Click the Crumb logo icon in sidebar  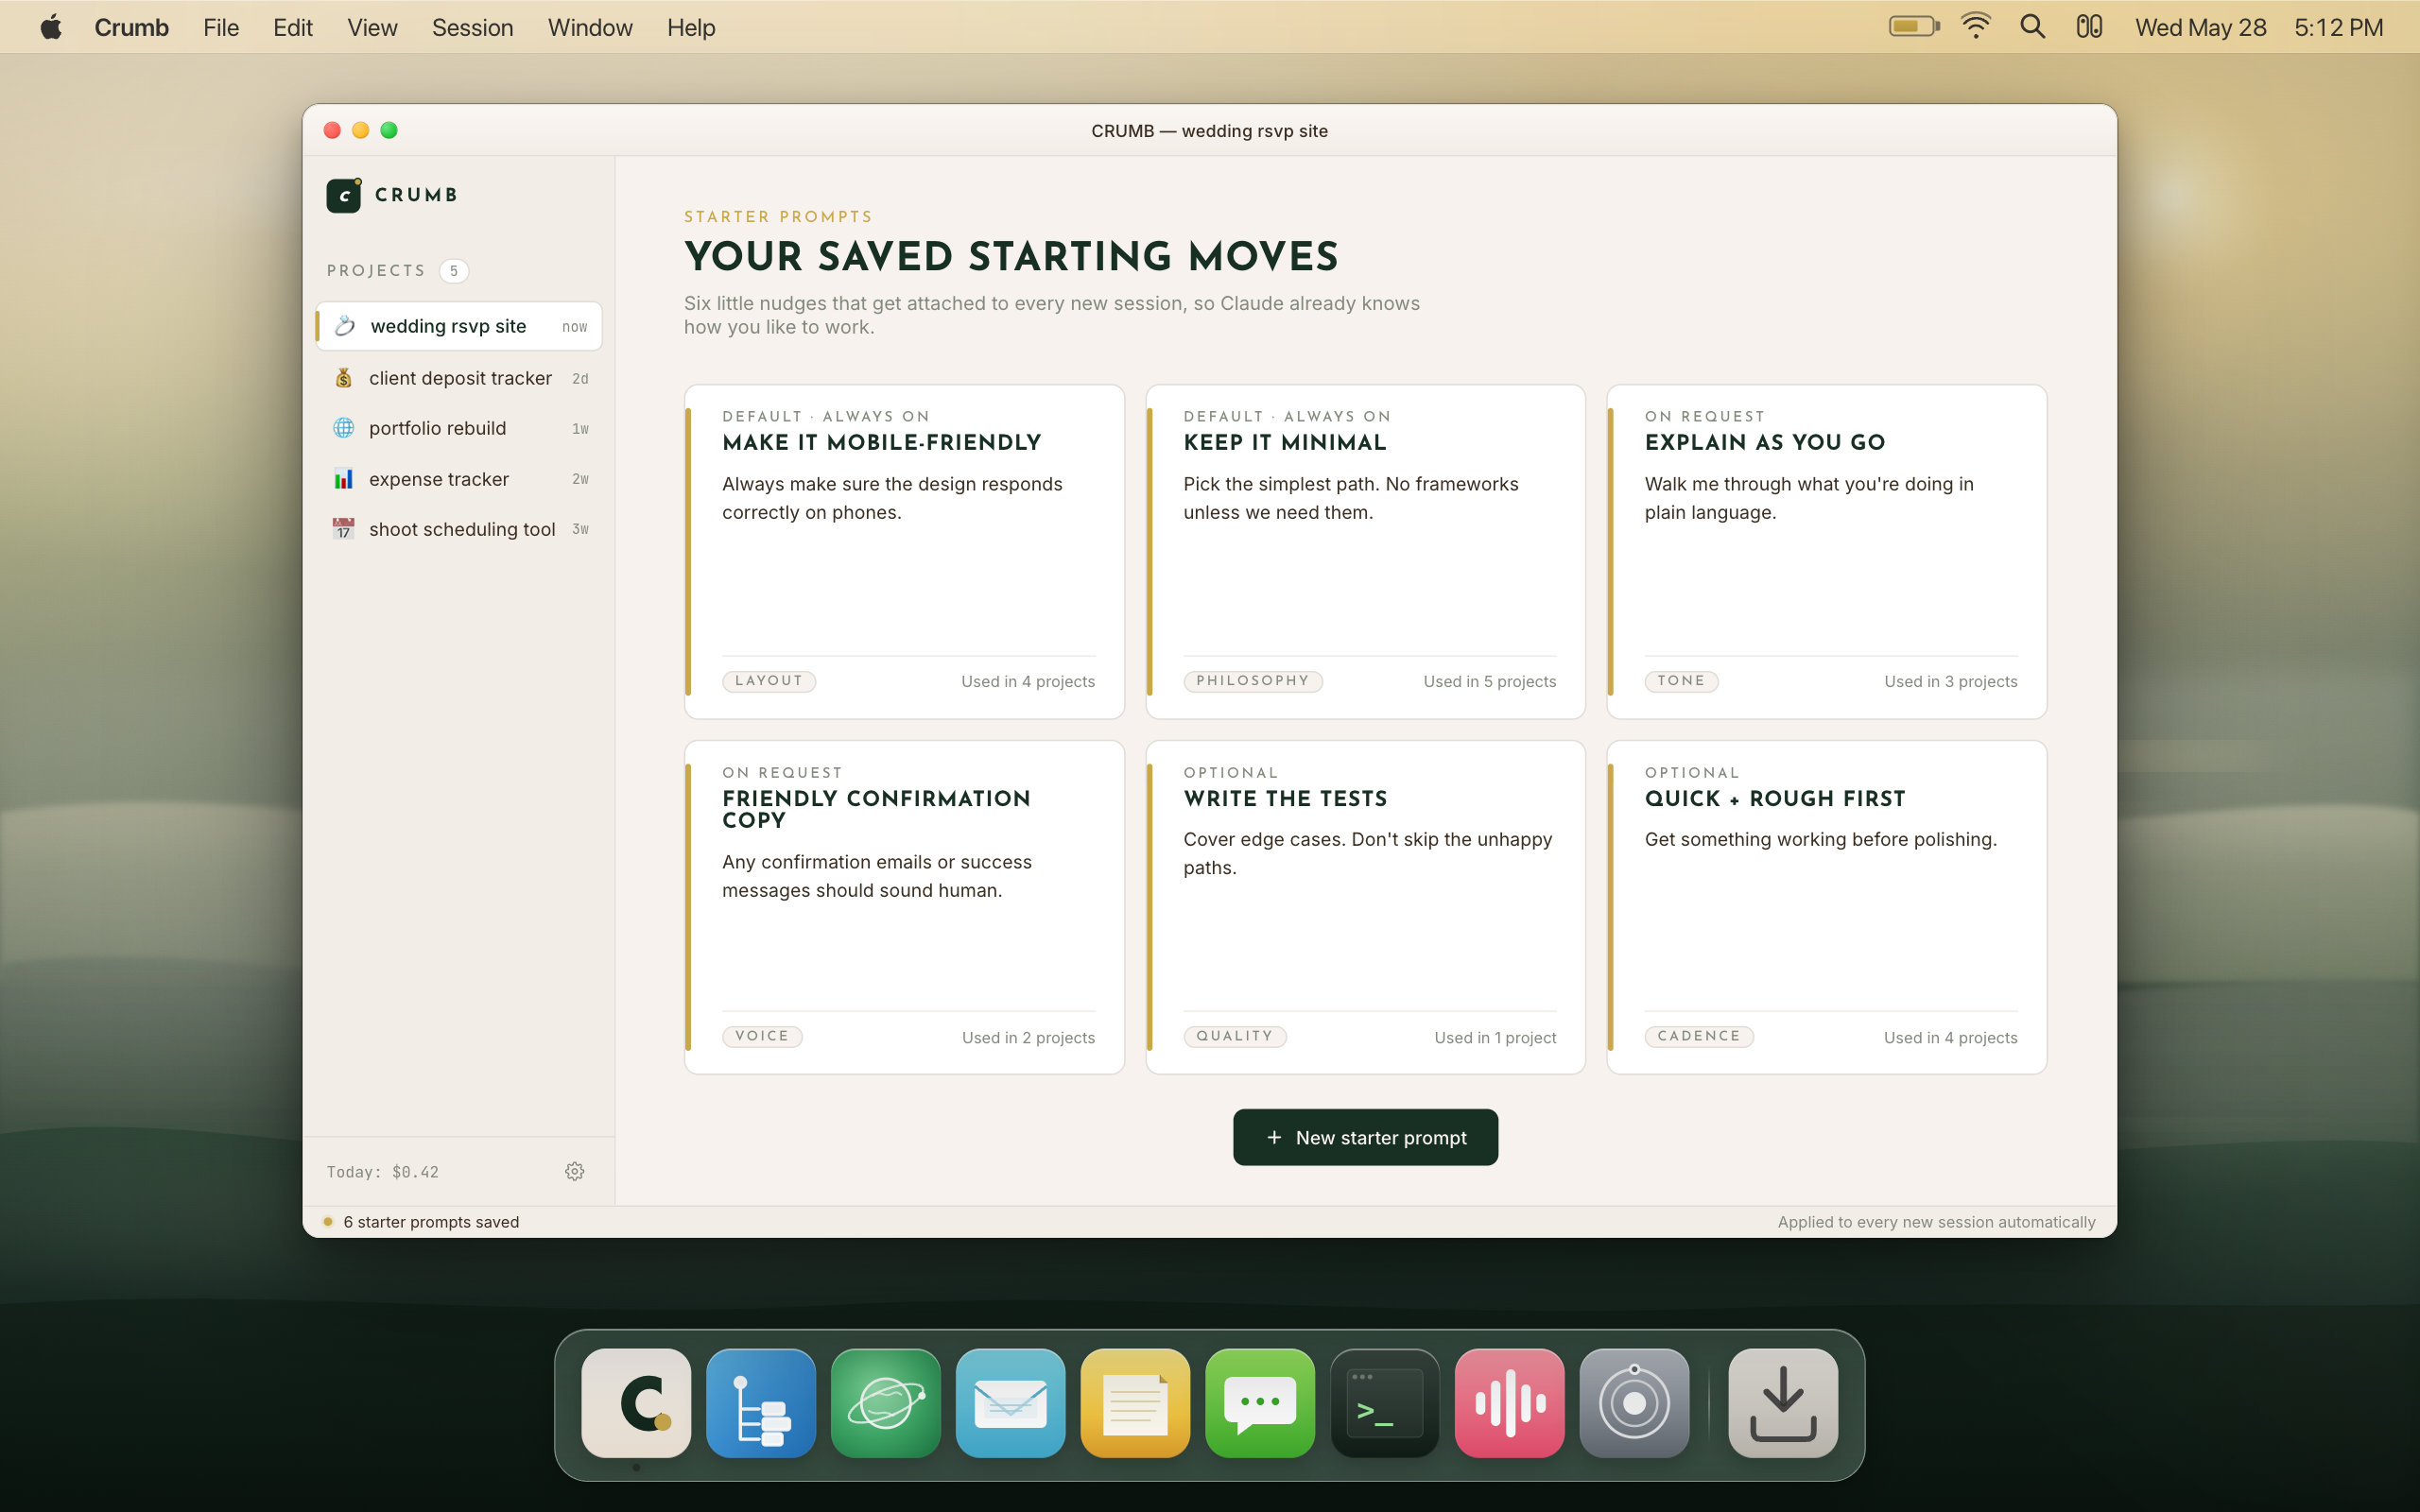pos(344,195)
